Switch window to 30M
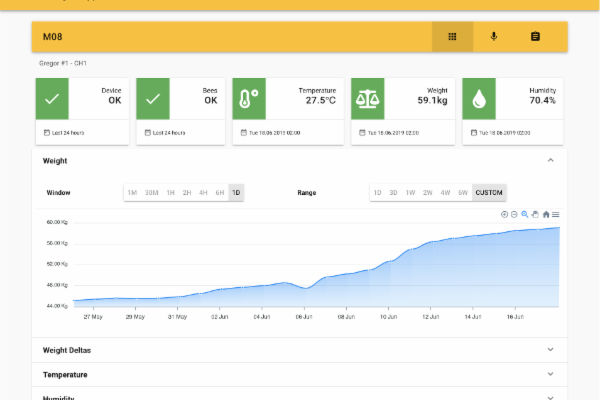Screen dimensions: 600x400 tap(151, 192)
